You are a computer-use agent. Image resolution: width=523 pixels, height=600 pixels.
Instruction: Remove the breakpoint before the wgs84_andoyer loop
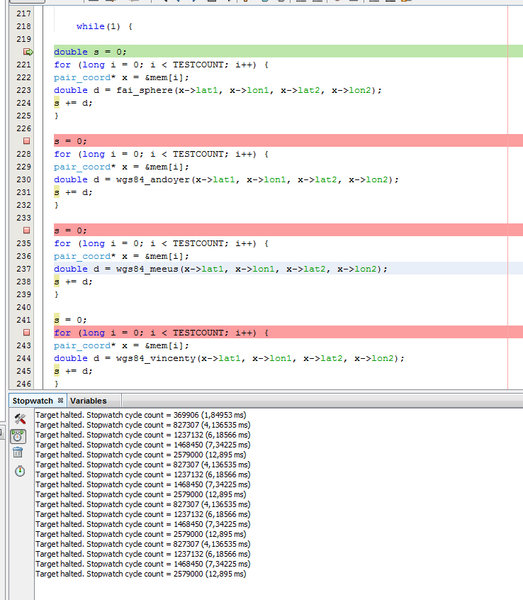tap(26, 141)
